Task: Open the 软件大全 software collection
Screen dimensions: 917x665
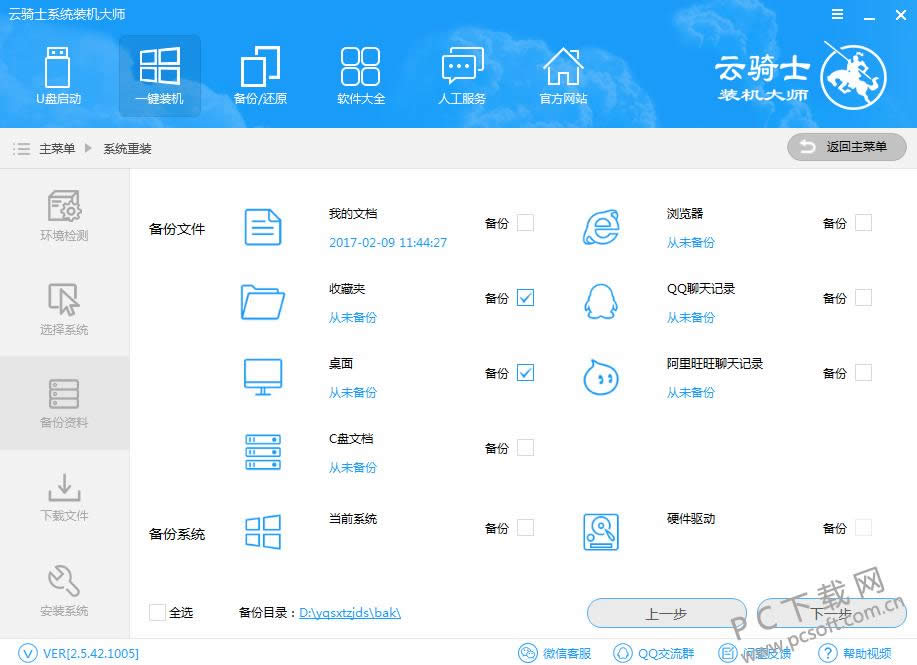Action: click(x=361, y=76)
